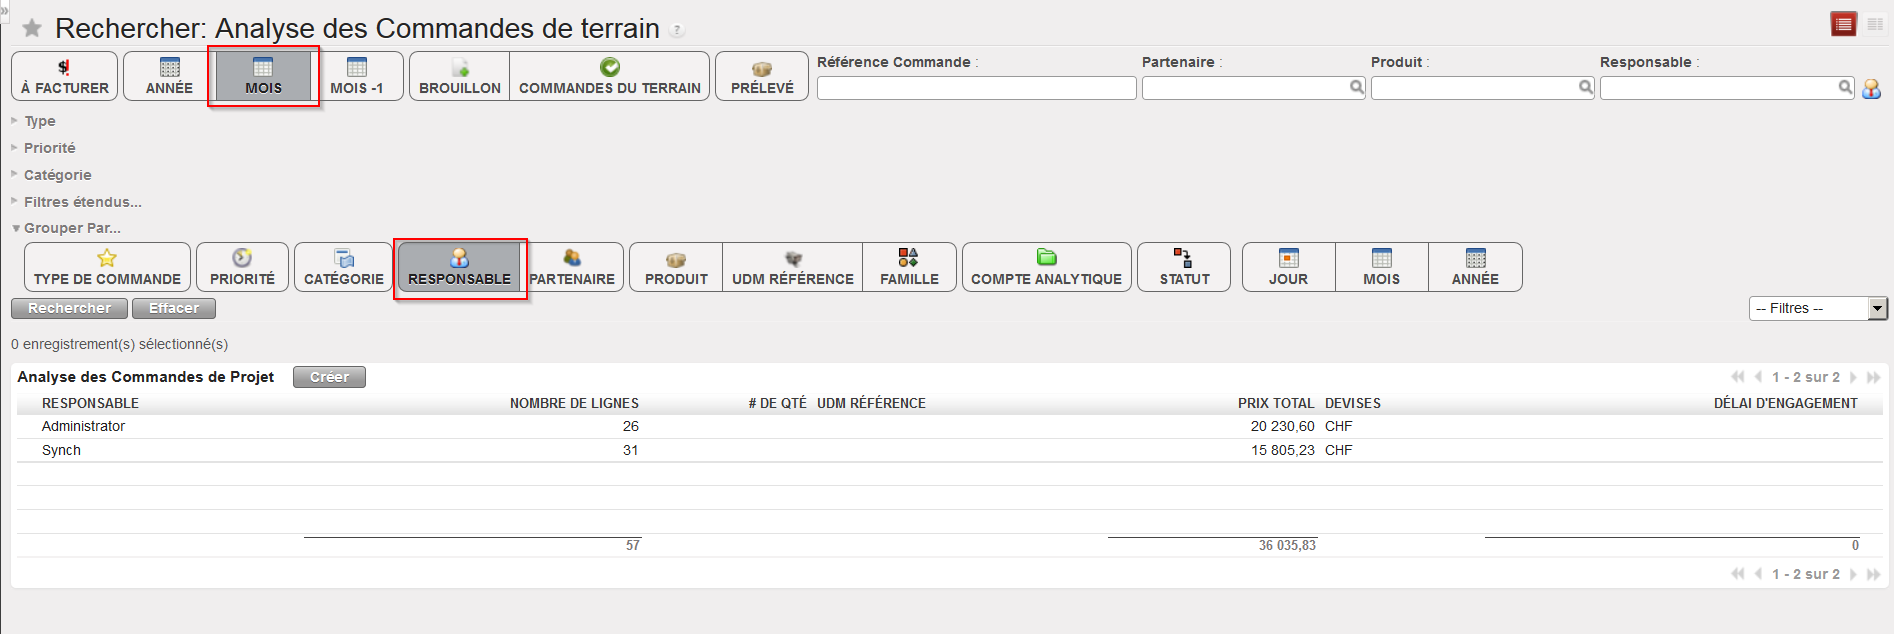Click the user icon beside Responsable field
Screen dimensions: 1894x634
1871,89
